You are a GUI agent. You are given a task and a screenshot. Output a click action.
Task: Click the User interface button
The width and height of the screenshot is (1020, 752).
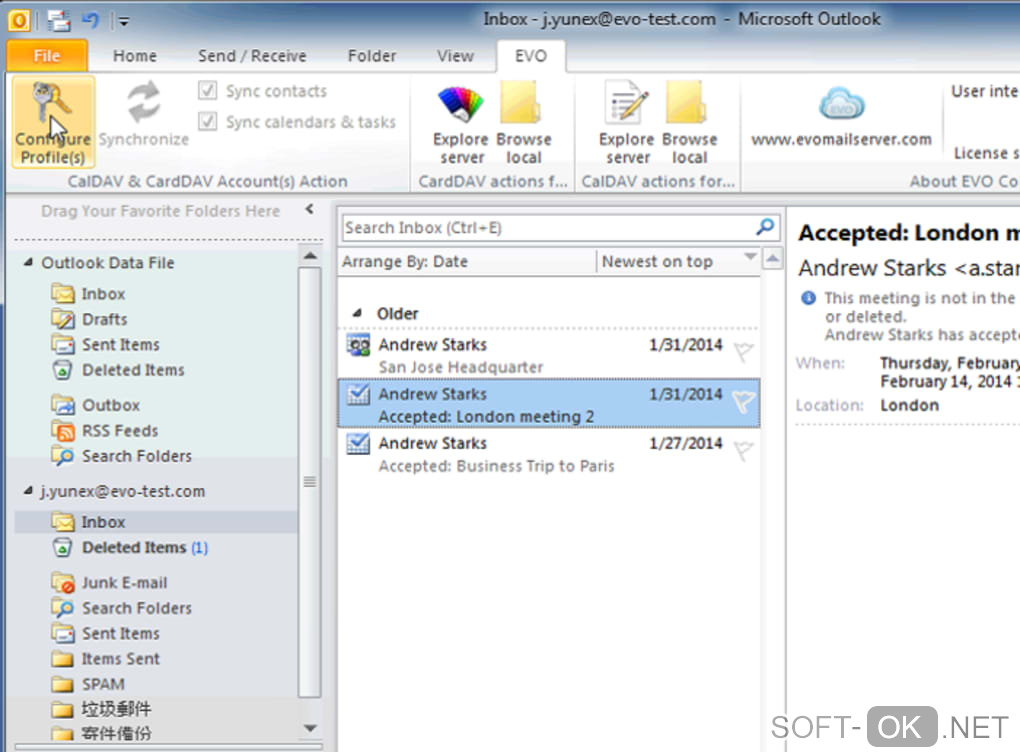(x=985, y=91)
